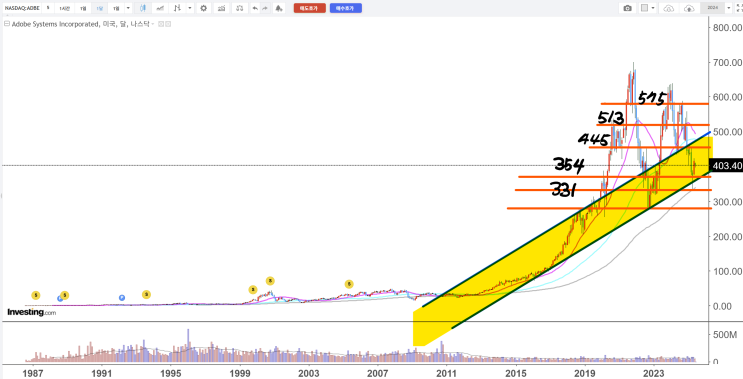
Task: Click the compare symbols scale icon
Action: pos(240,8)
